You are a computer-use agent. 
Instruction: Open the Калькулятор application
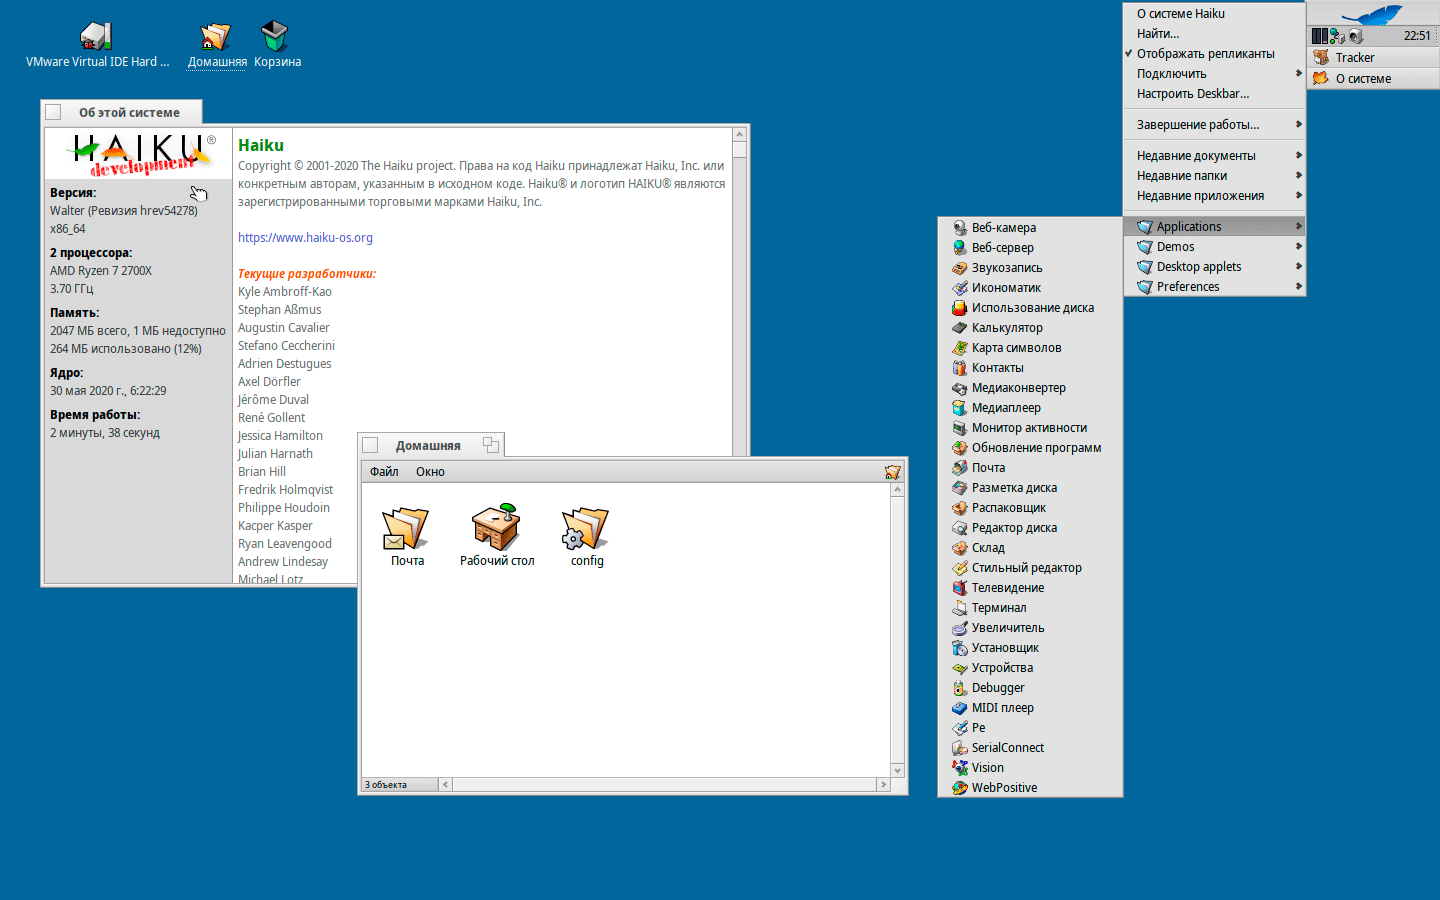1030,328
